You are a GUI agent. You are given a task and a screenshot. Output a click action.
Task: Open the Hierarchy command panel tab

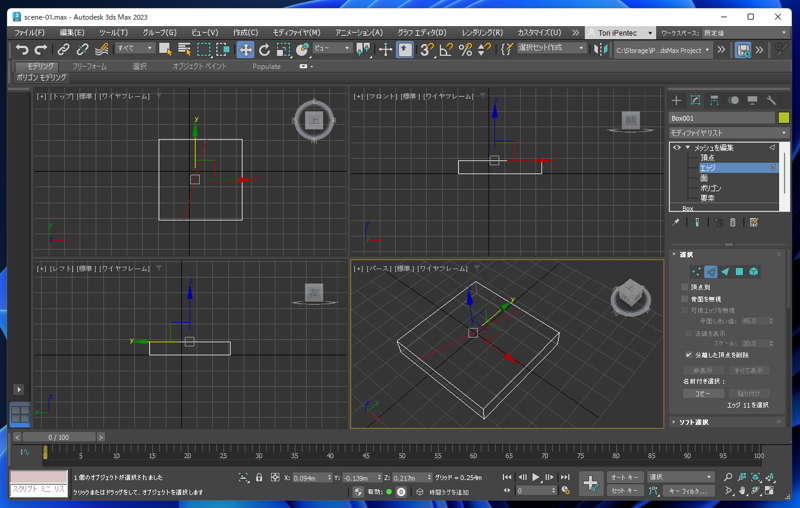point(714,100)
